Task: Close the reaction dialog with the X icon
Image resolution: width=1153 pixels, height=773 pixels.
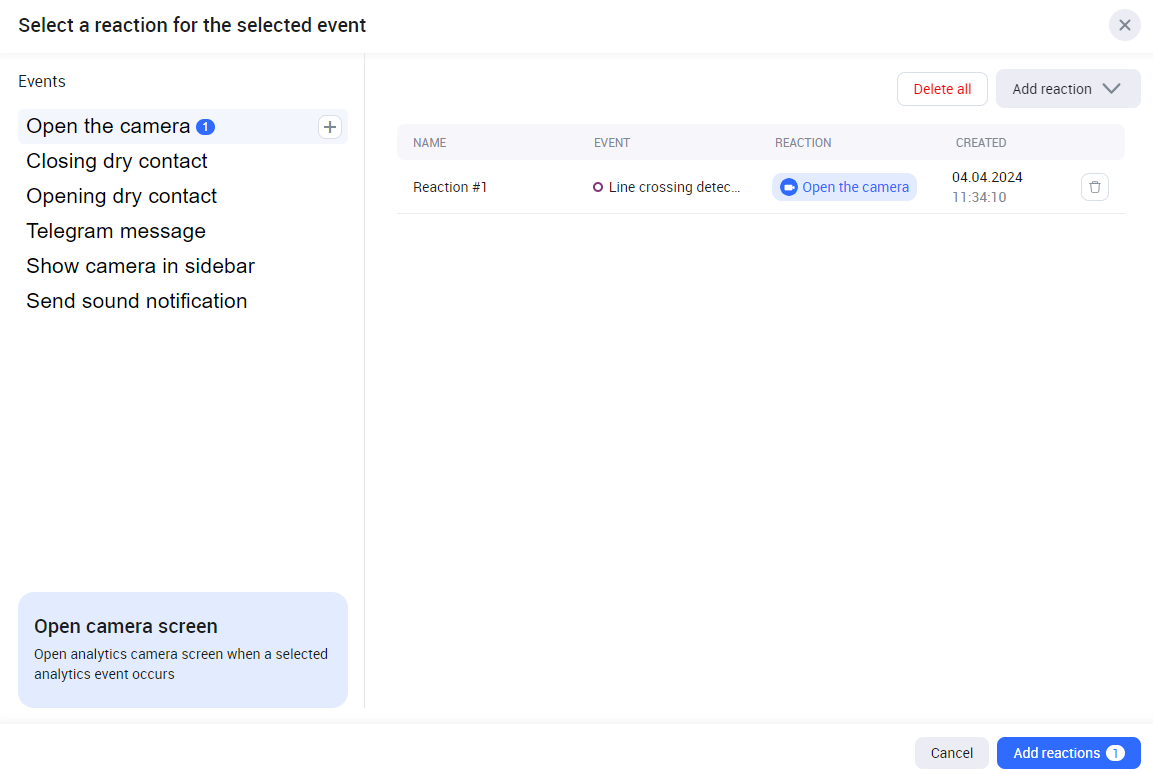Action: click(x=1125, y=25)
